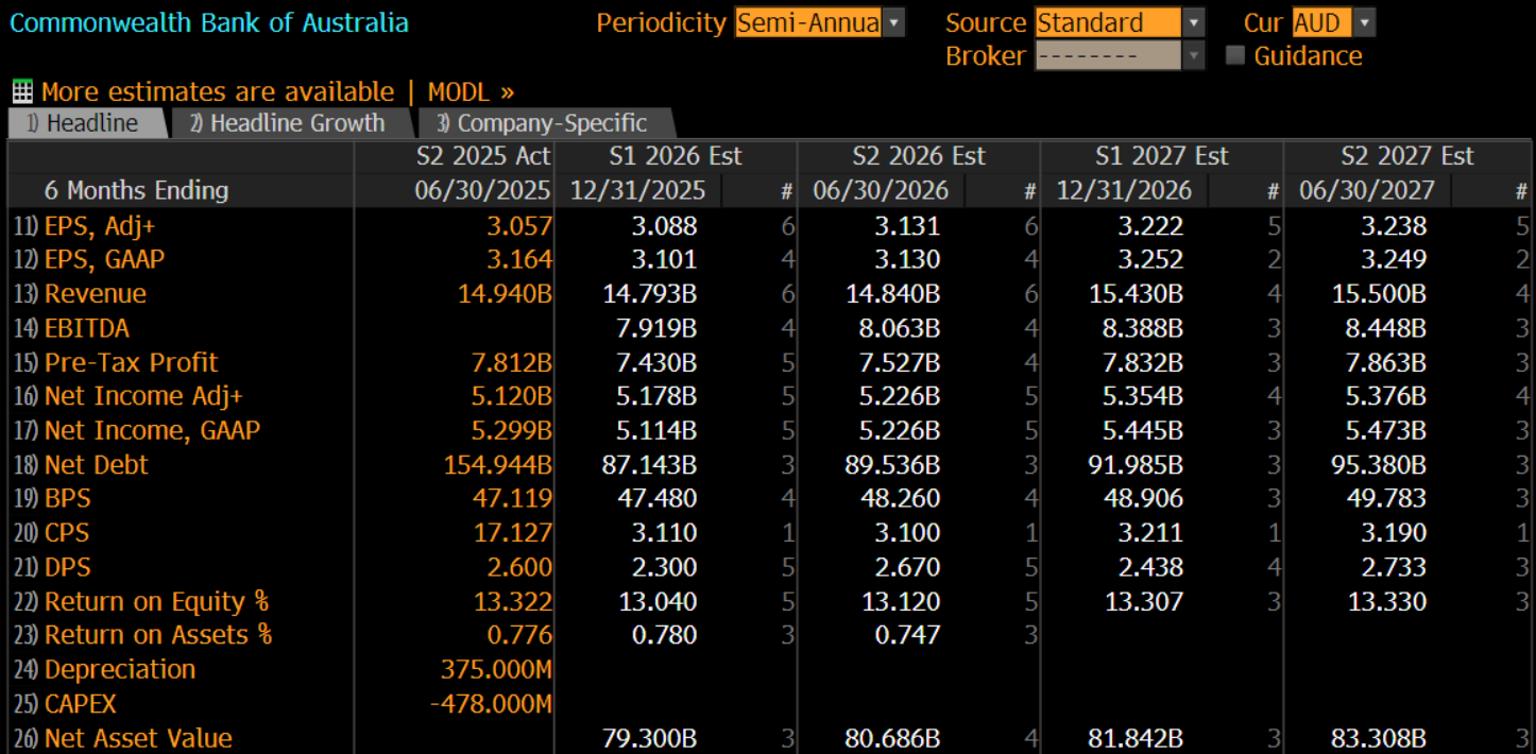Click the BPS S2 2027 estimate 49.783
The image size is (1536, 754).
pos(1386,499)
